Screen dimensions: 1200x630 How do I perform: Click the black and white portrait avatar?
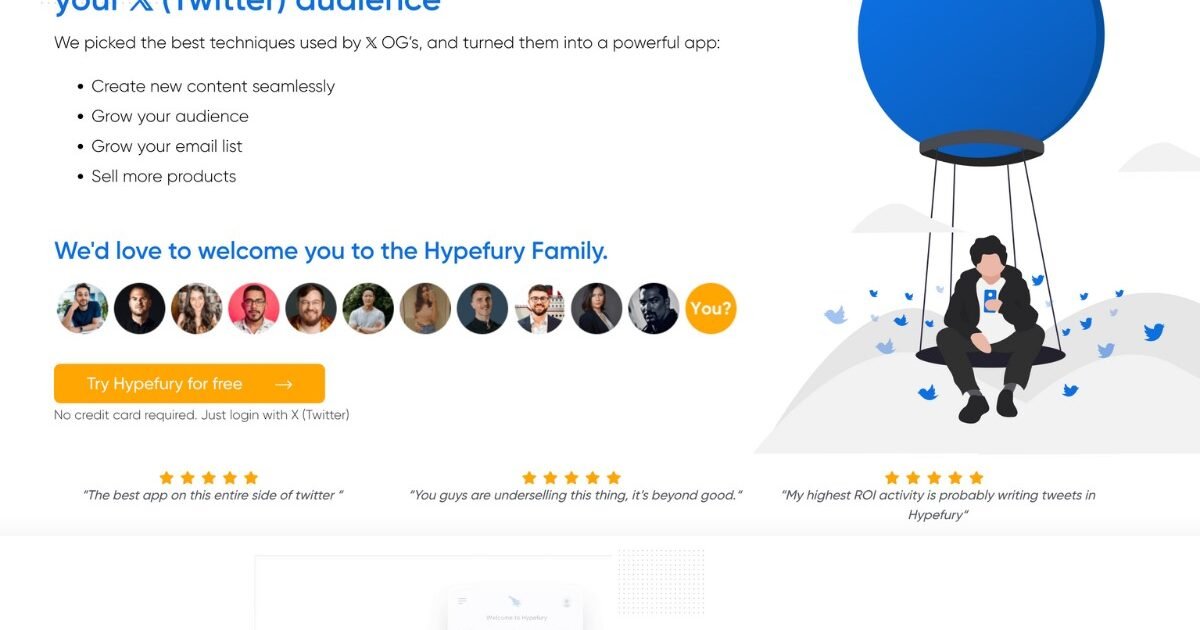click(654, 308)
